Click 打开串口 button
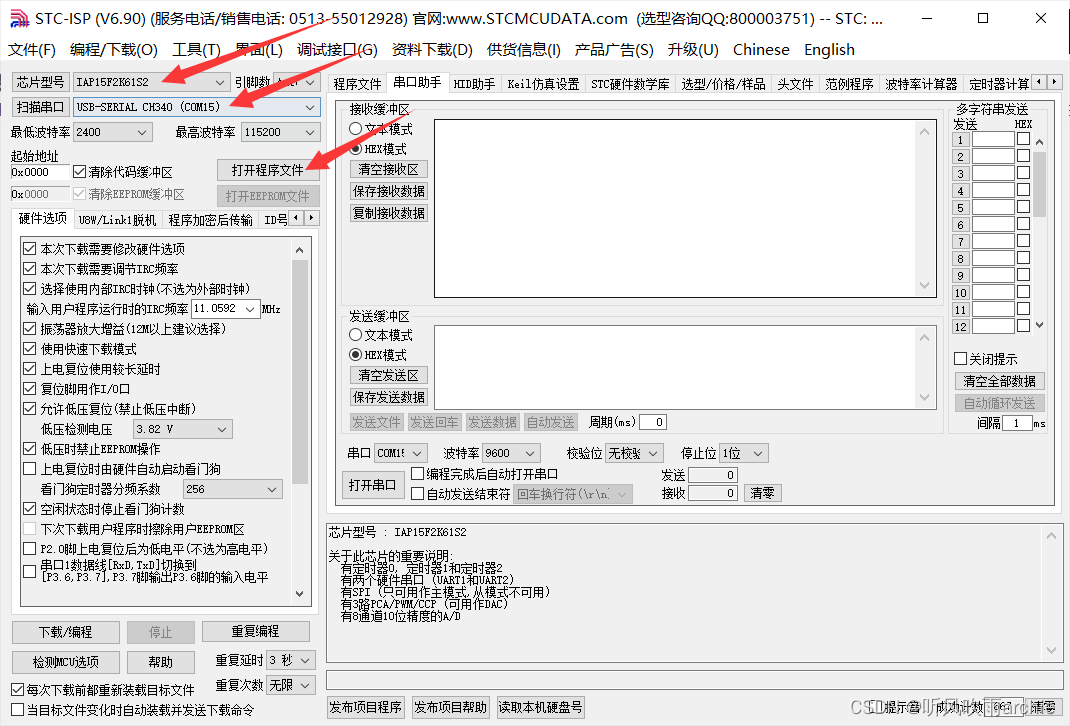This screenshot has width=1070, height=726. point(373,485)
